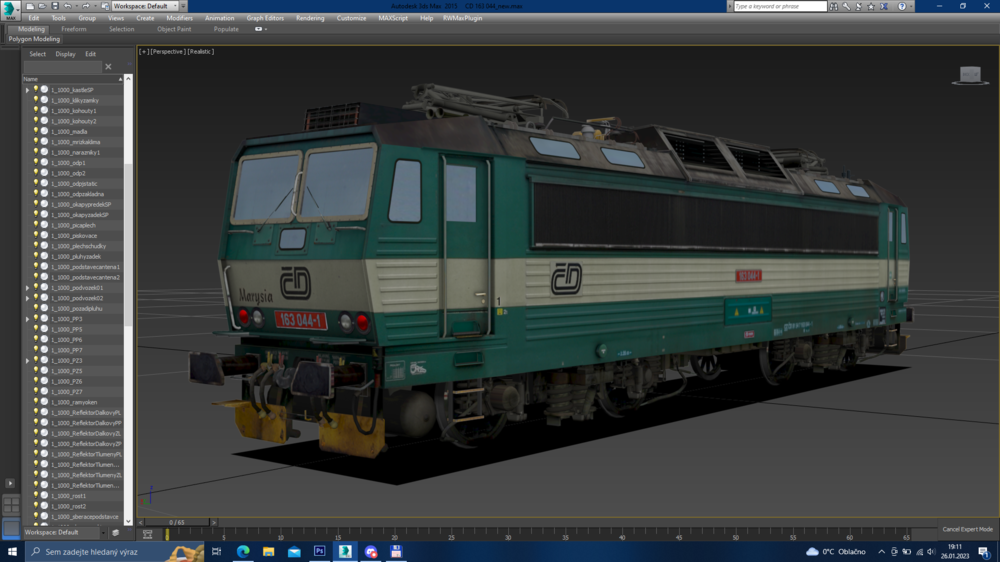Hide the 1_1000_kohouty1 object via bulb

click(x=36, y=110)
